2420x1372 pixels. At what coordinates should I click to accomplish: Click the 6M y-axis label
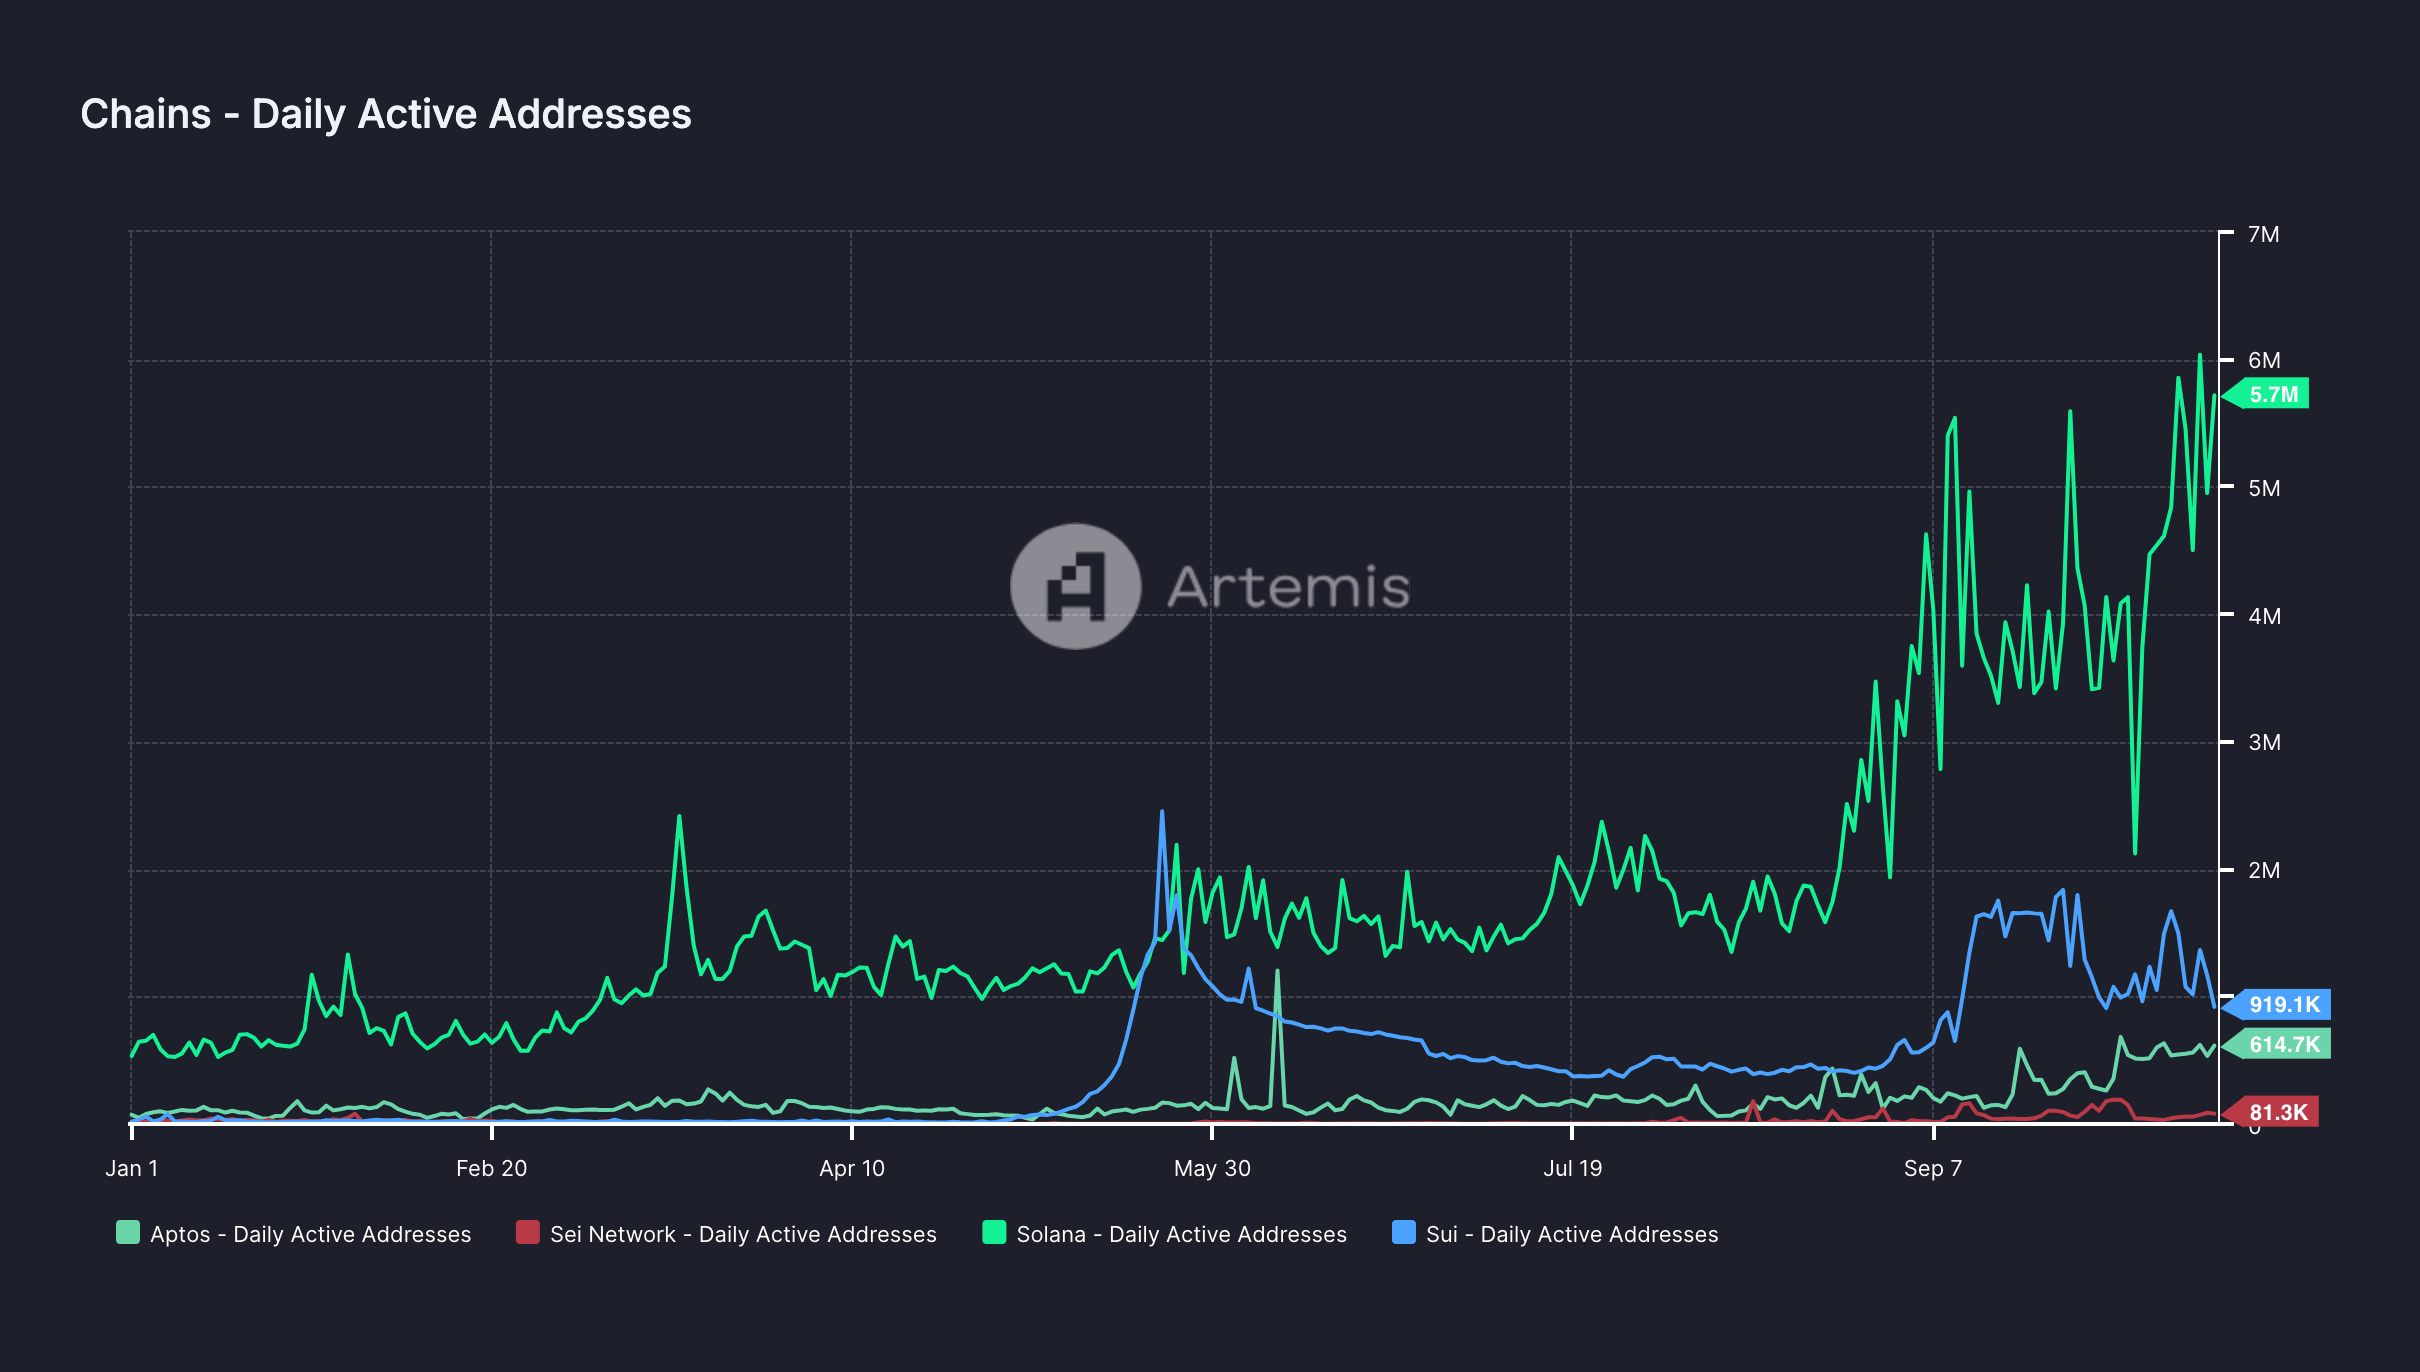coord(2264,360)
